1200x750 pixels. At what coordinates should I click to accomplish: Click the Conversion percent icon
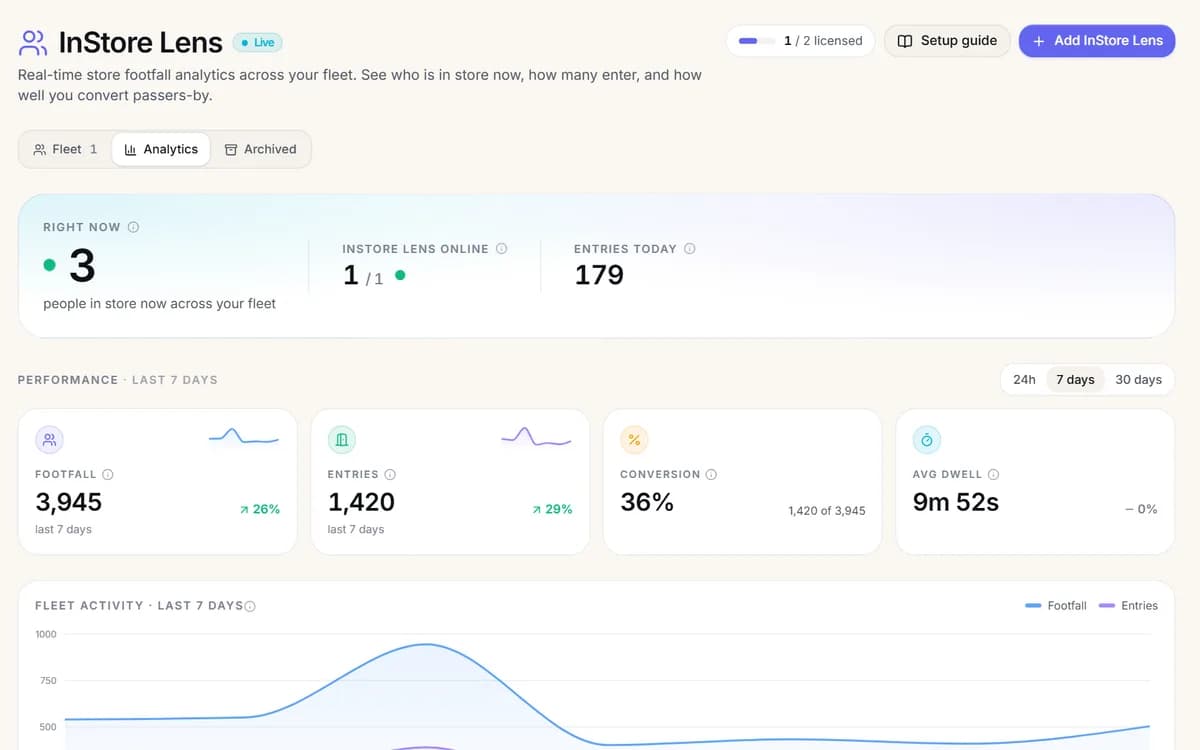pyautogui.click(x=634, y=440)
